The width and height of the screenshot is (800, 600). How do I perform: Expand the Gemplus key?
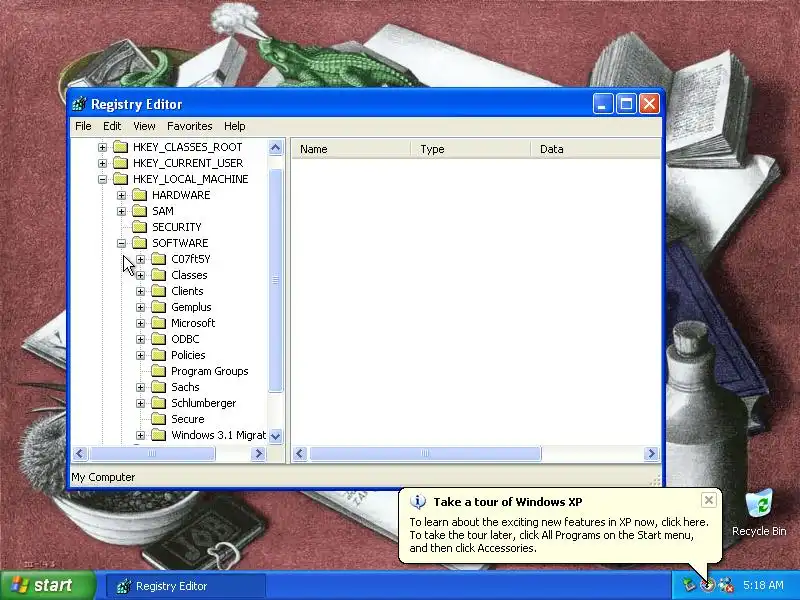[140, 308]
